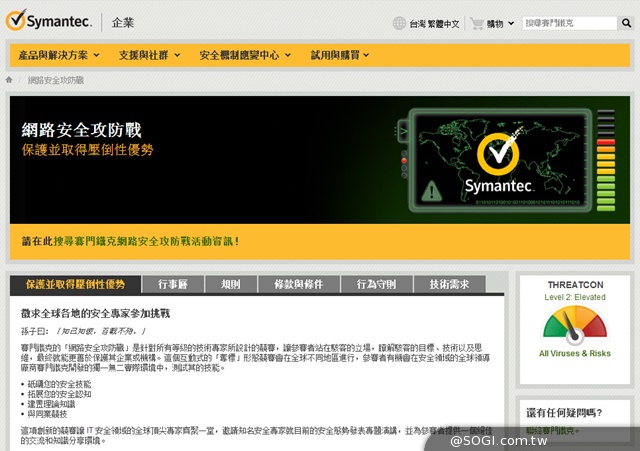Click the world map threat monitor image
Image resolution: width=640 pixels, height=451 pixels.
pos(500,160)
